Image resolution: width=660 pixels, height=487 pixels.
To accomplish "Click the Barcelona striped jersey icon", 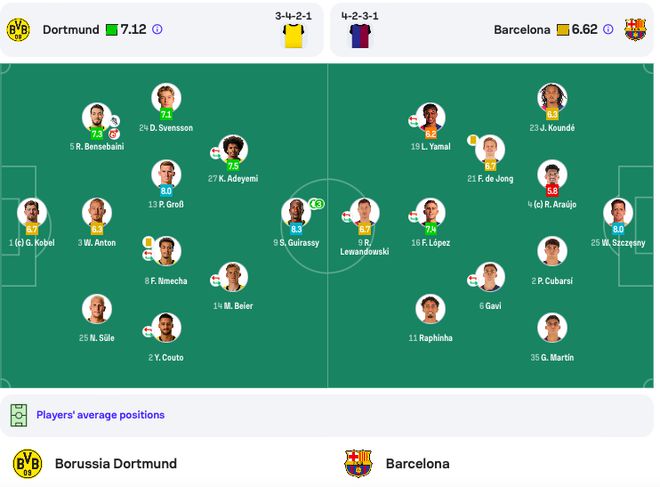I will 360,36.
